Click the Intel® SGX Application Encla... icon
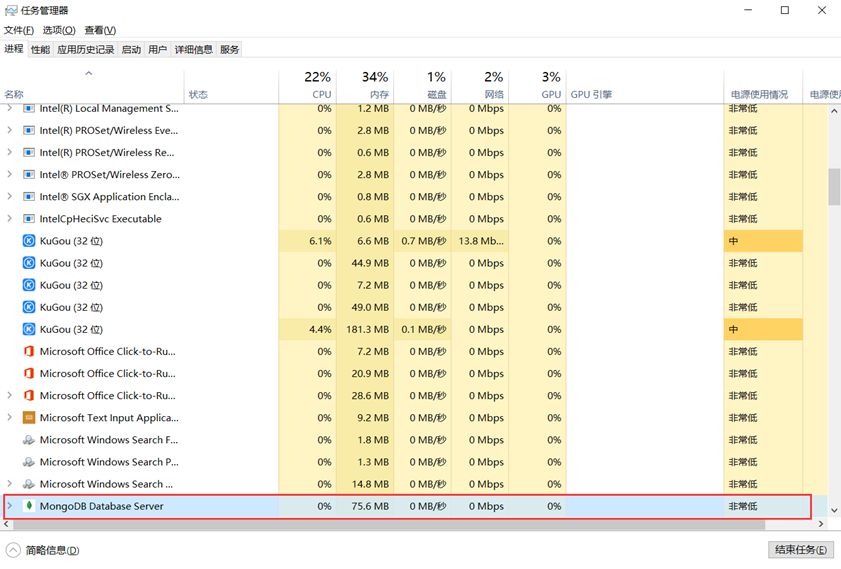841x569 pixels. click(x=29, y=196)
